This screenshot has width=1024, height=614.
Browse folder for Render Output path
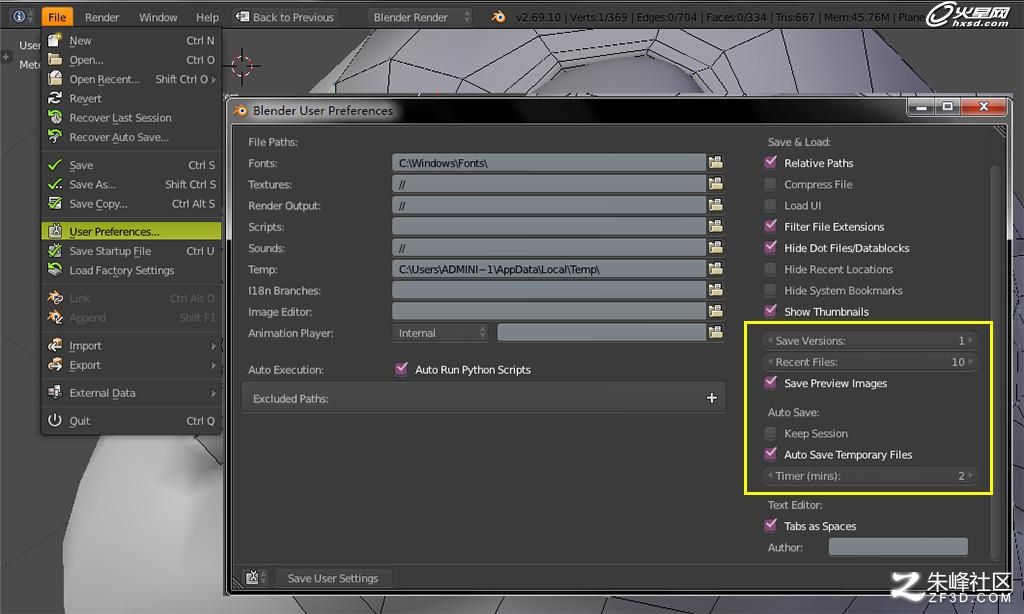tap(716, 205)
